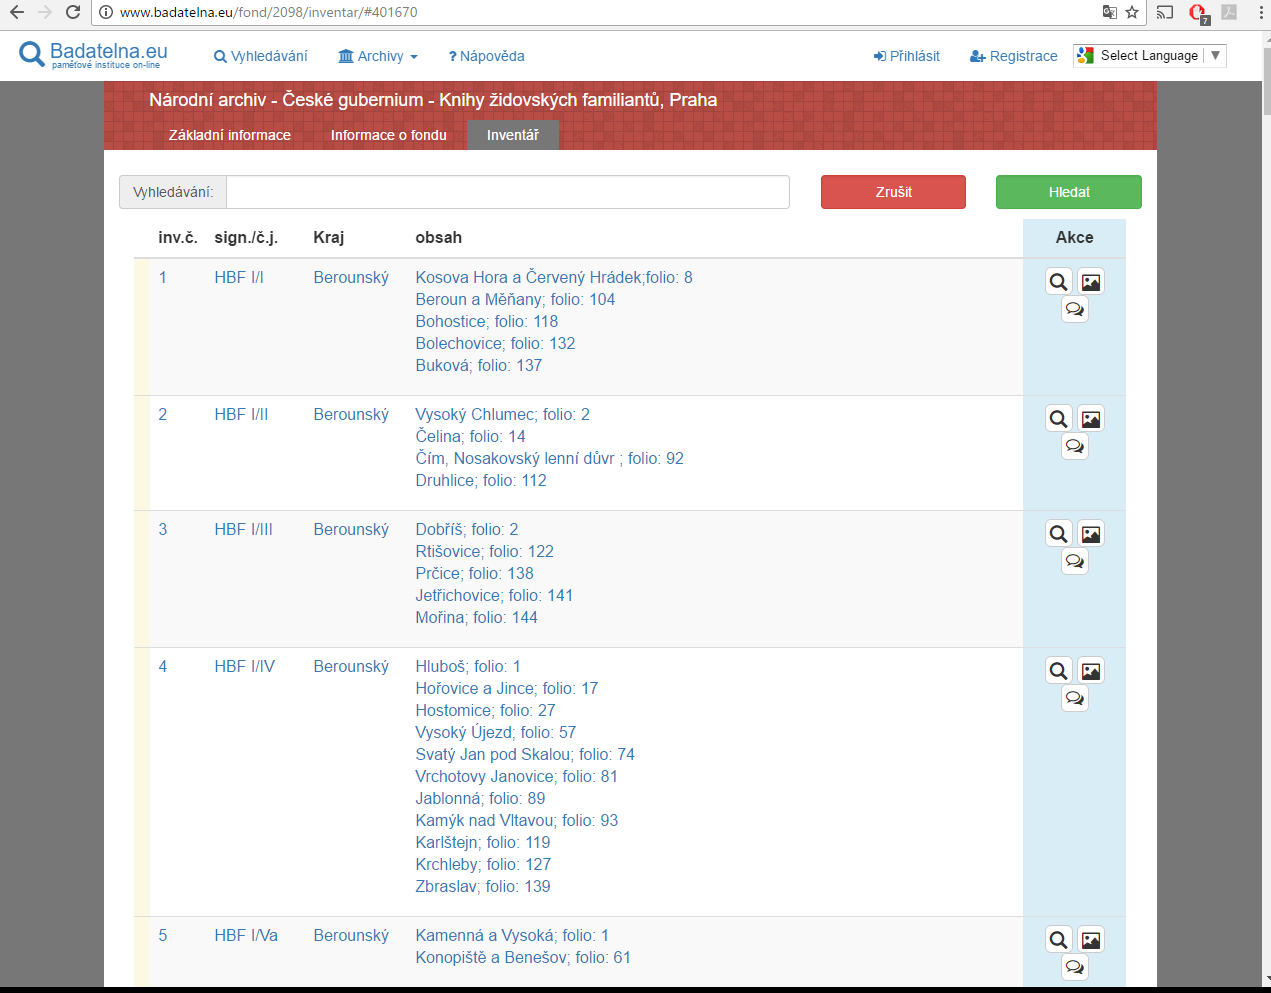1271x993 pixels.
Task: Click the magnifier icon for inventory row 1
Action: click(x=1058, y=282)
